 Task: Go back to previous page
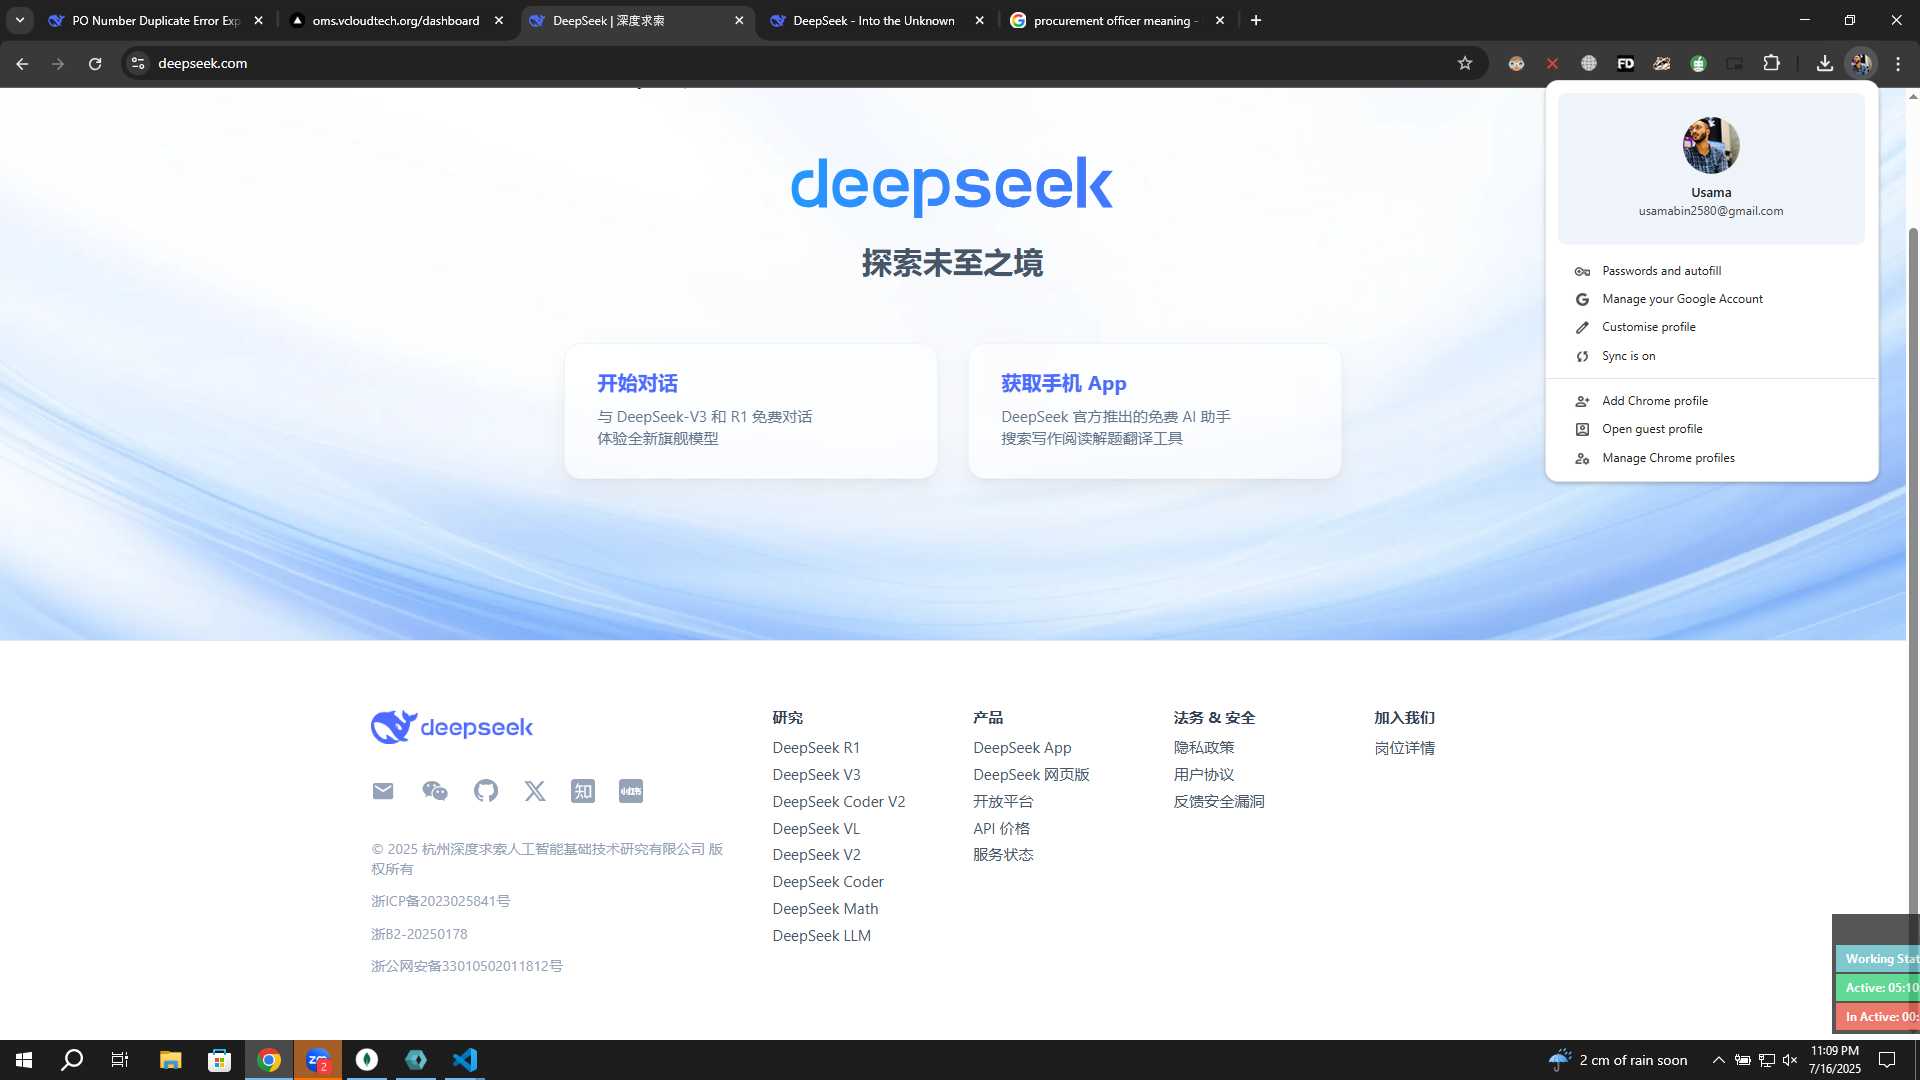pos(22,63)
